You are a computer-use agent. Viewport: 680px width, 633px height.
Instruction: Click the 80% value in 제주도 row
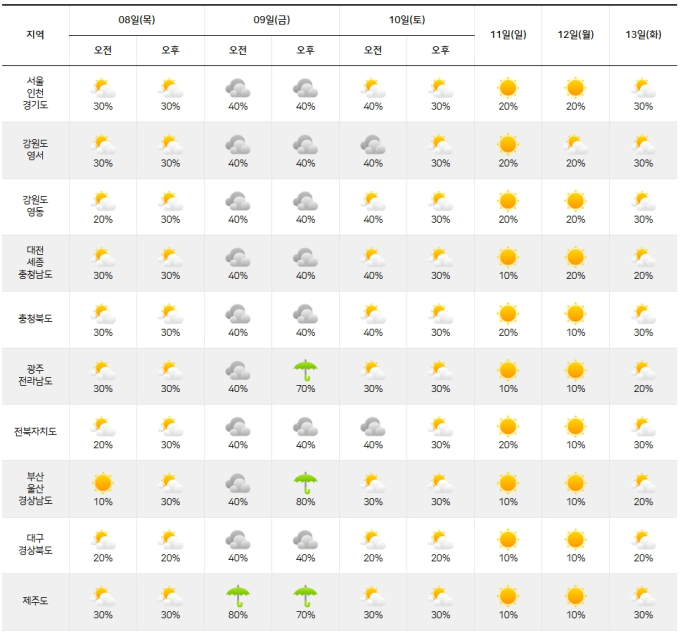[238, 615]
